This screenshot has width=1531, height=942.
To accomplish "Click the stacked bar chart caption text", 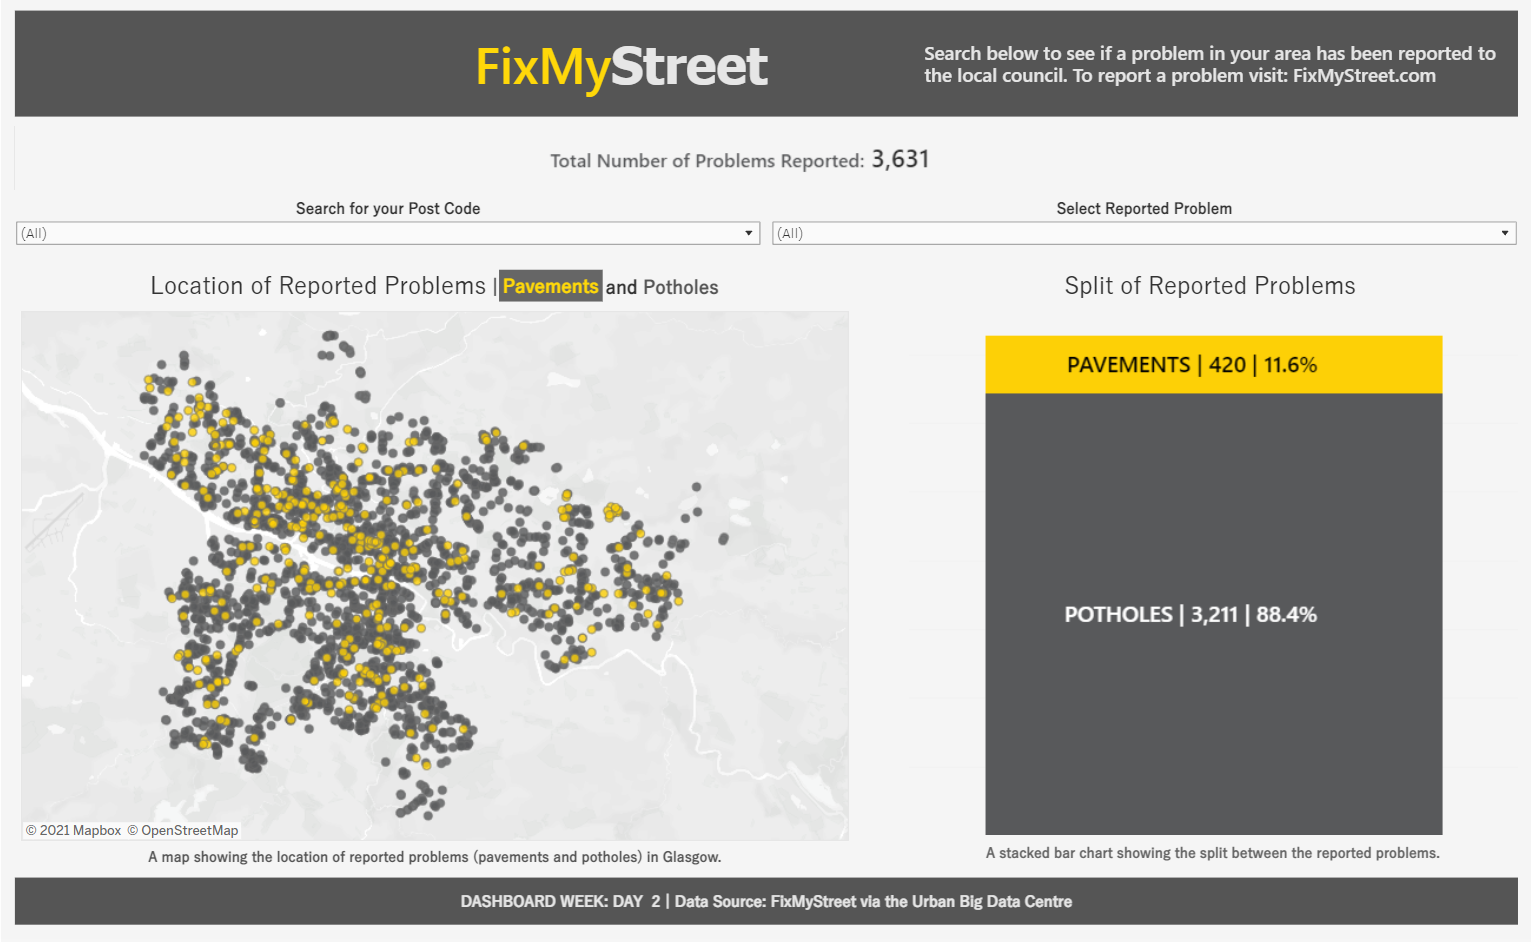I will click(1213, 853).
